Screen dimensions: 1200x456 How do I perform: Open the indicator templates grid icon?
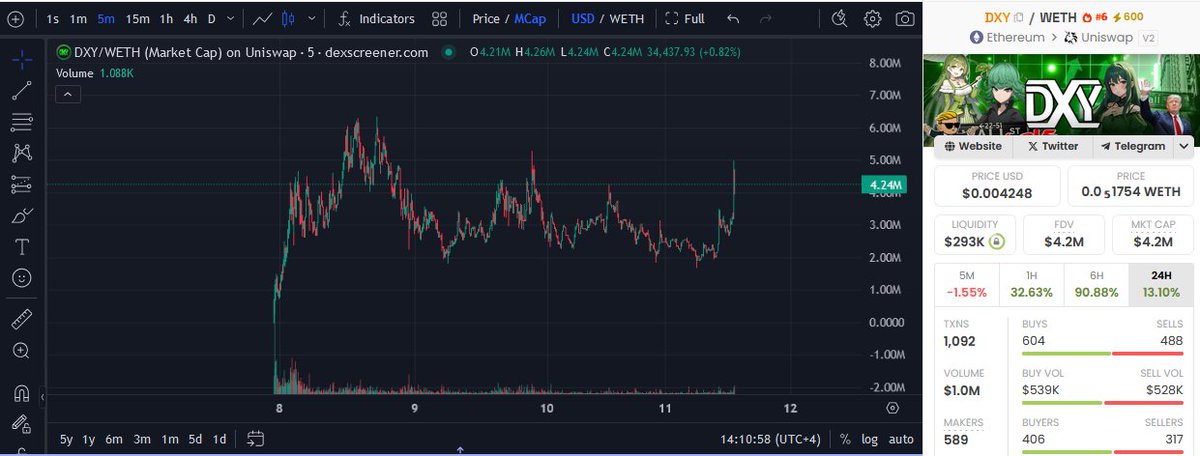(440, 18)
